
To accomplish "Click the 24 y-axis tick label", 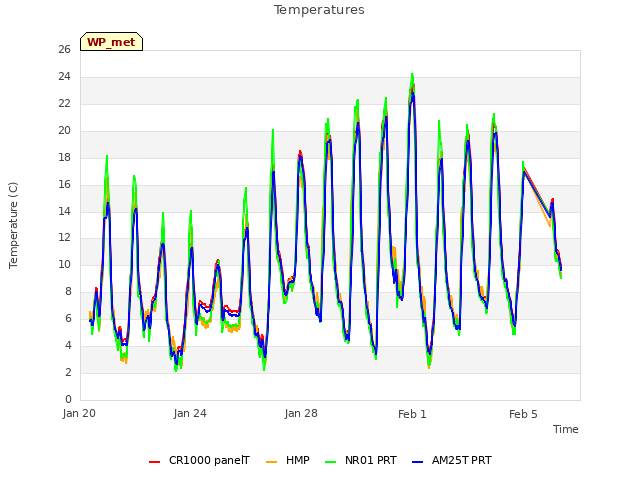I will 64,76.
